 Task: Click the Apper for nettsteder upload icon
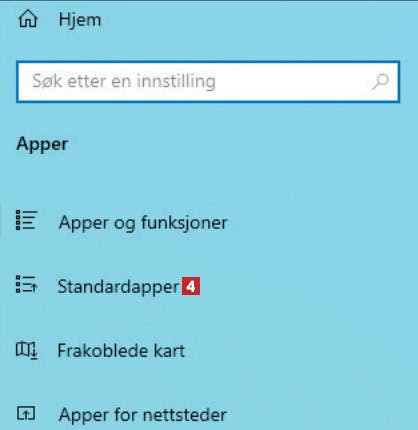[26, 414]
